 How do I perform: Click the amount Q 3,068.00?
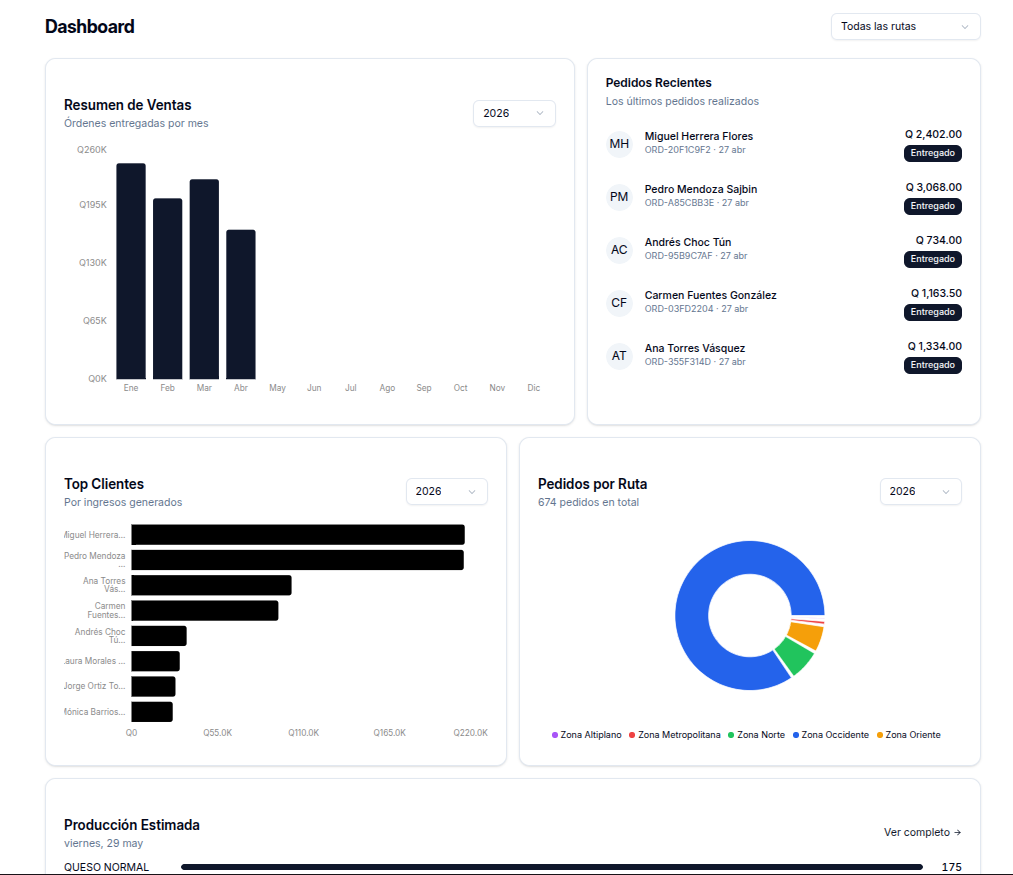tap(934, 187)
